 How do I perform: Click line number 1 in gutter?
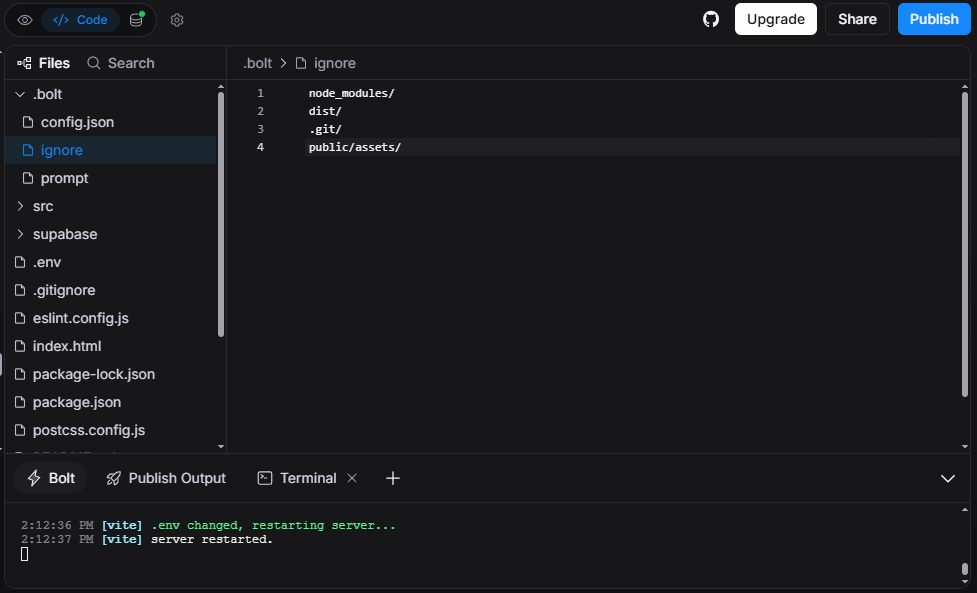[x=260, y=93]
